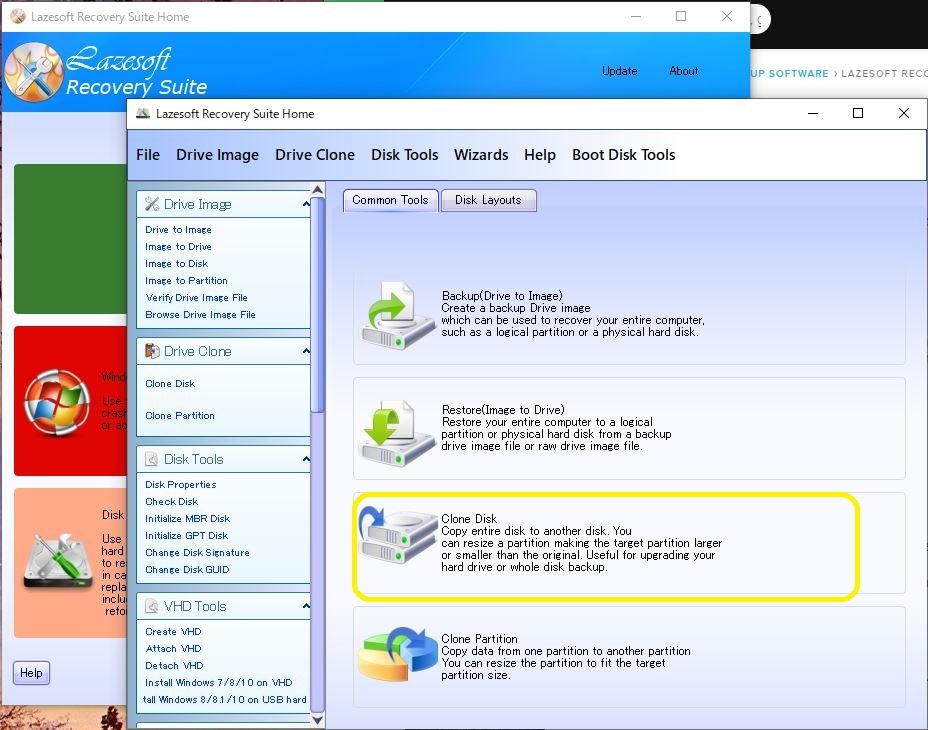Click the Clone Disk stacked drives icon
The height and width of the screenshot is (730, 928).
tap(396, 534)
